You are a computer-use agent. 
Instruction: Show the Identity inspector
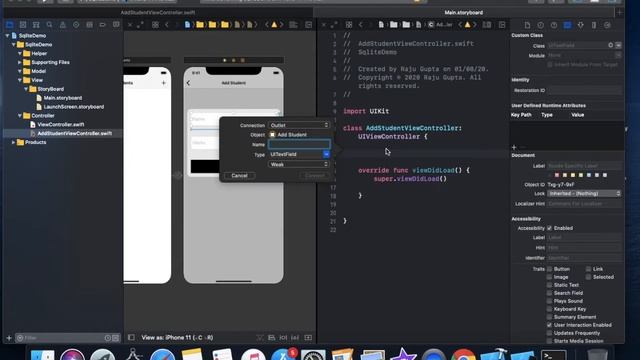[567, 25]
